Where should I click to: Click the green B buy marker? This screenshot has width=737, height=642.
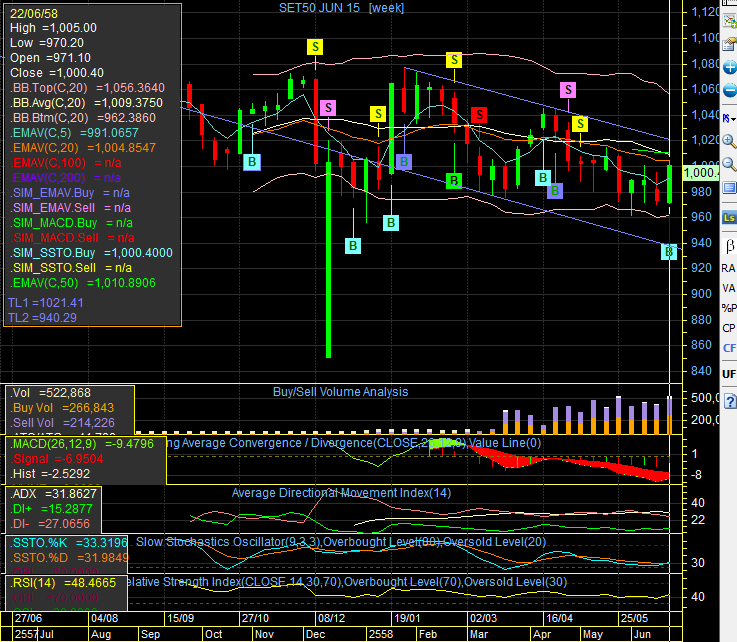click(454, 180)
